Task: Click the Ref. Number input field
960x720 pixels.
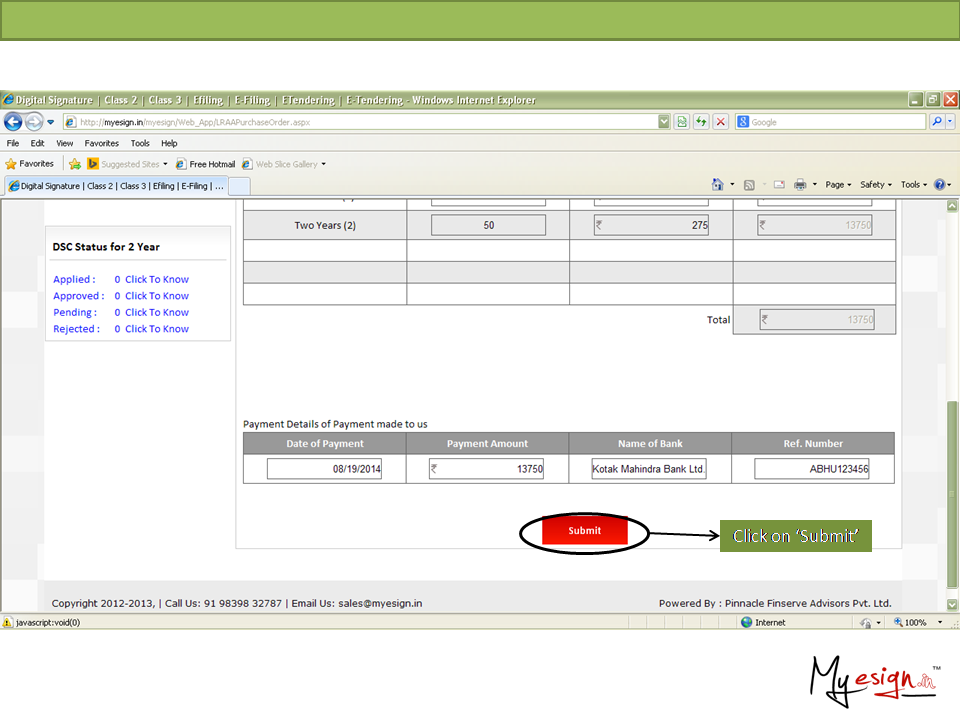Action: coord(812,469)
